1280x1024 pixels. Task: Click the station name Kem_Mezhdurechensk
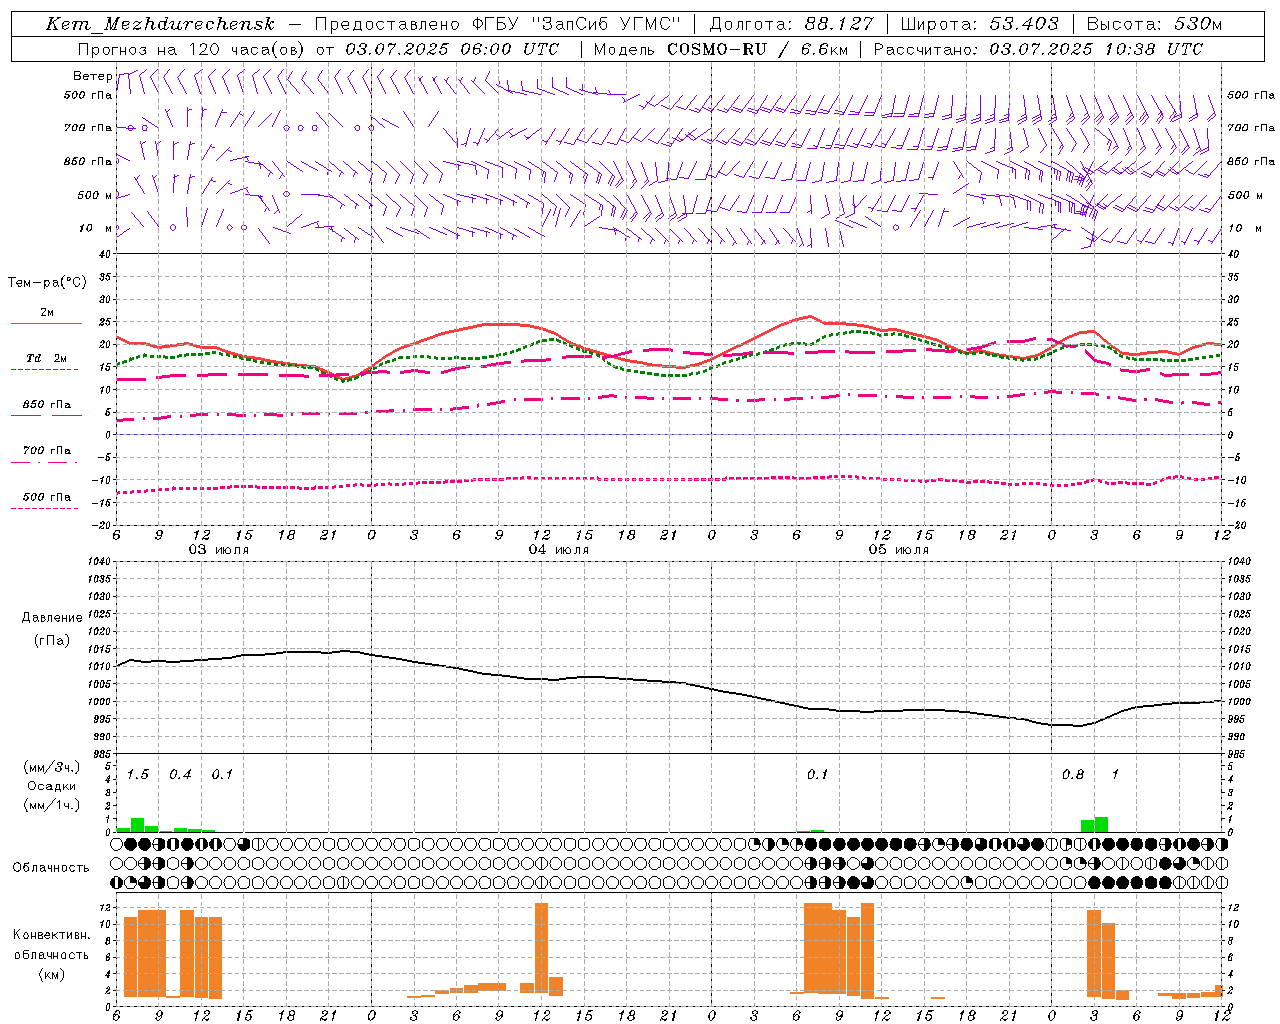click(x=160, y=24)
